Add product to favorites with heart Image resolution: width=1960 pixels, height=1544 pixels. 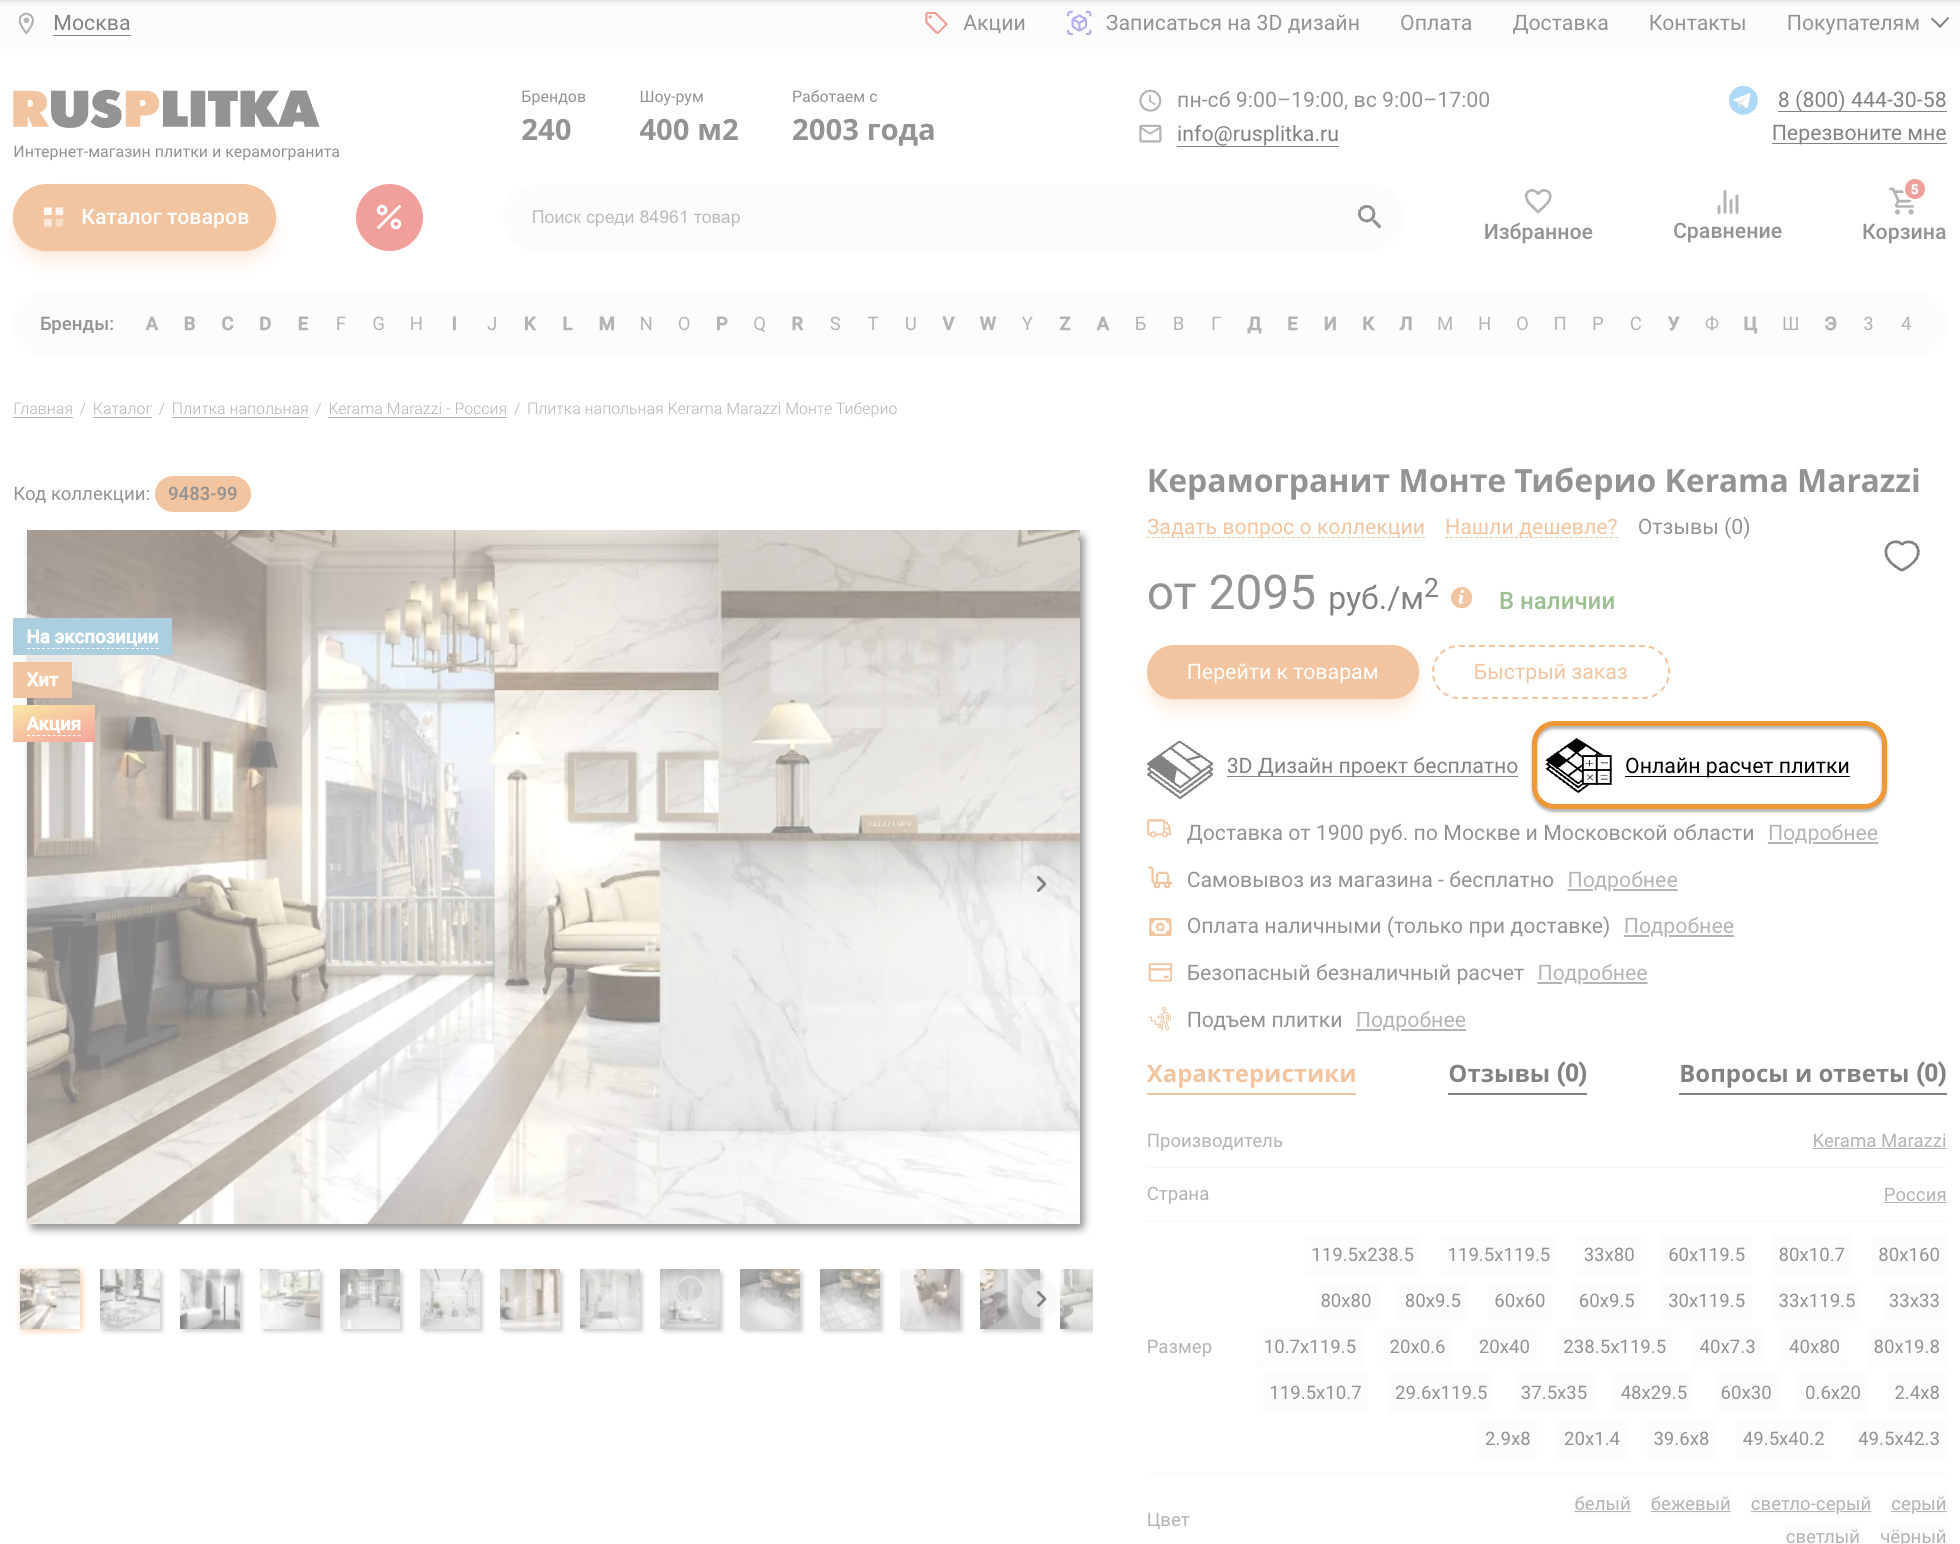(1901, 555)
